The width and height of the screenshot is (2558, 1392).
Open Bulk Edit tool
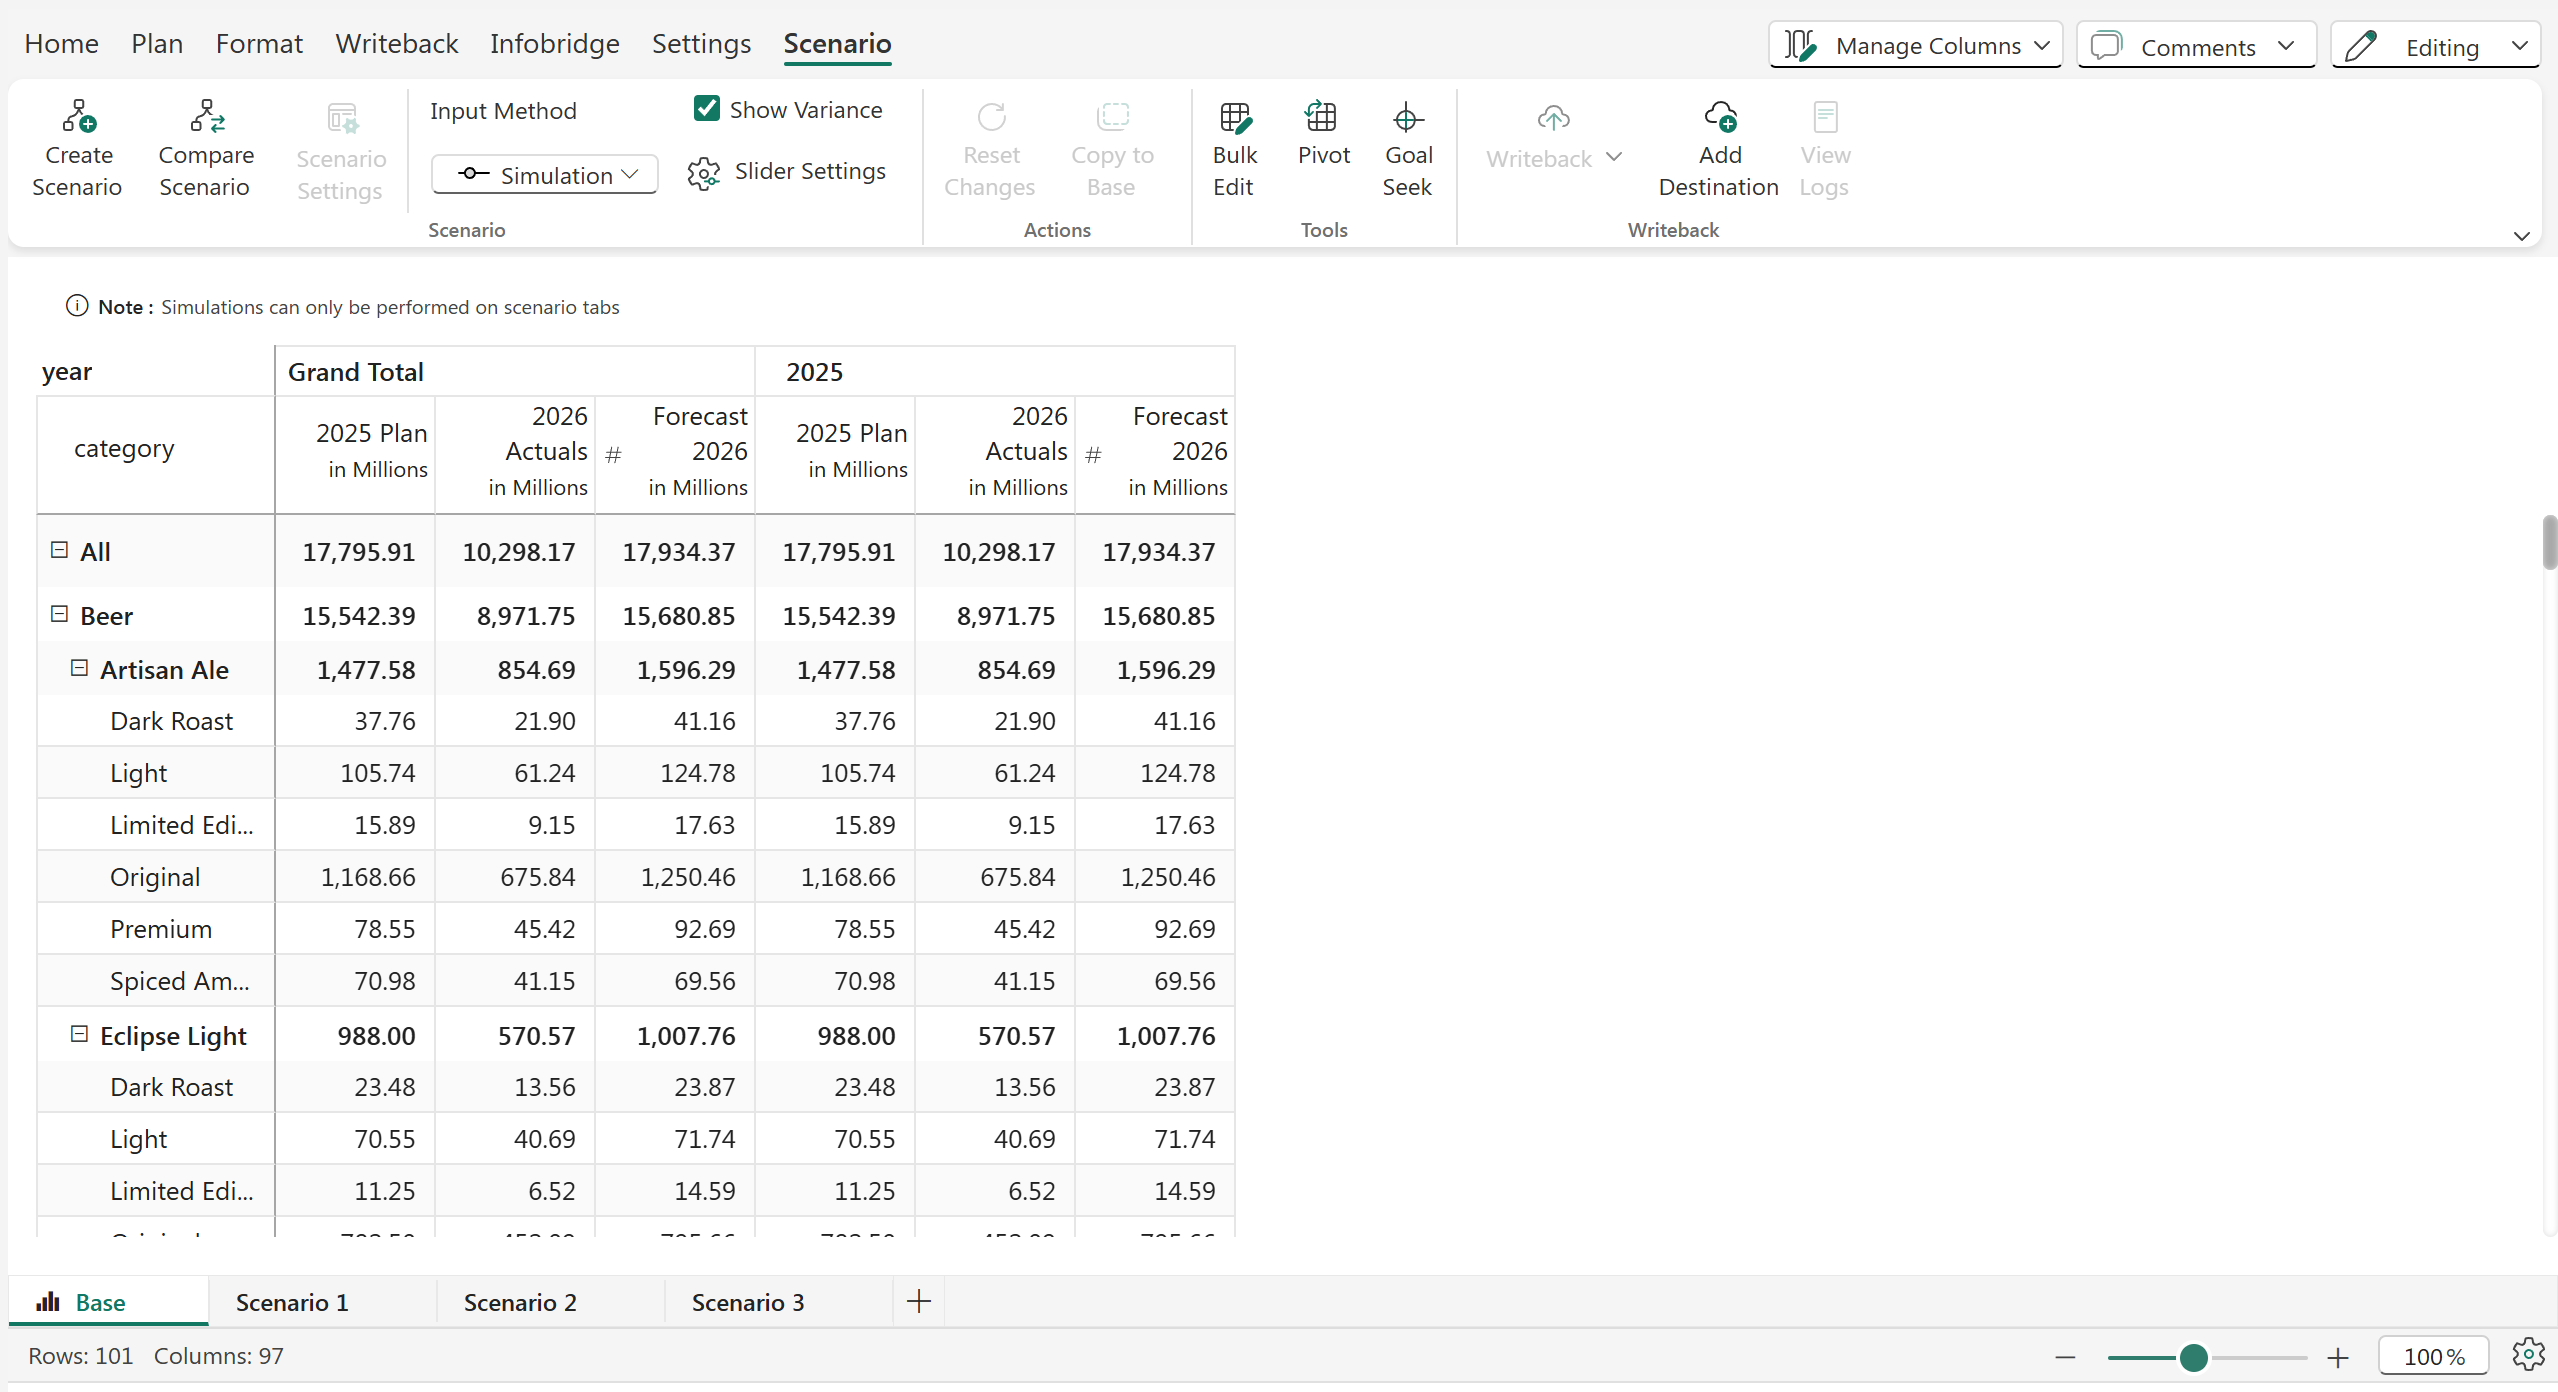1234,118
